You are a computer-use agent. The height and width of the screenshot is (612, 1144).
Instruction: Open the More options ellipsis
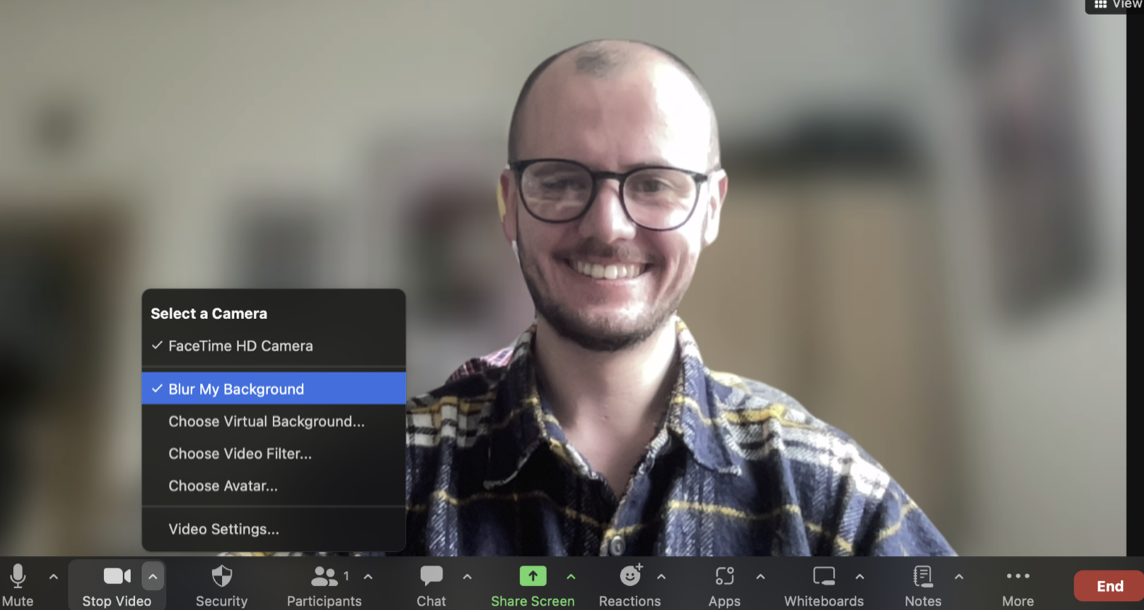pyautogui.click(x=1017, y=577)
